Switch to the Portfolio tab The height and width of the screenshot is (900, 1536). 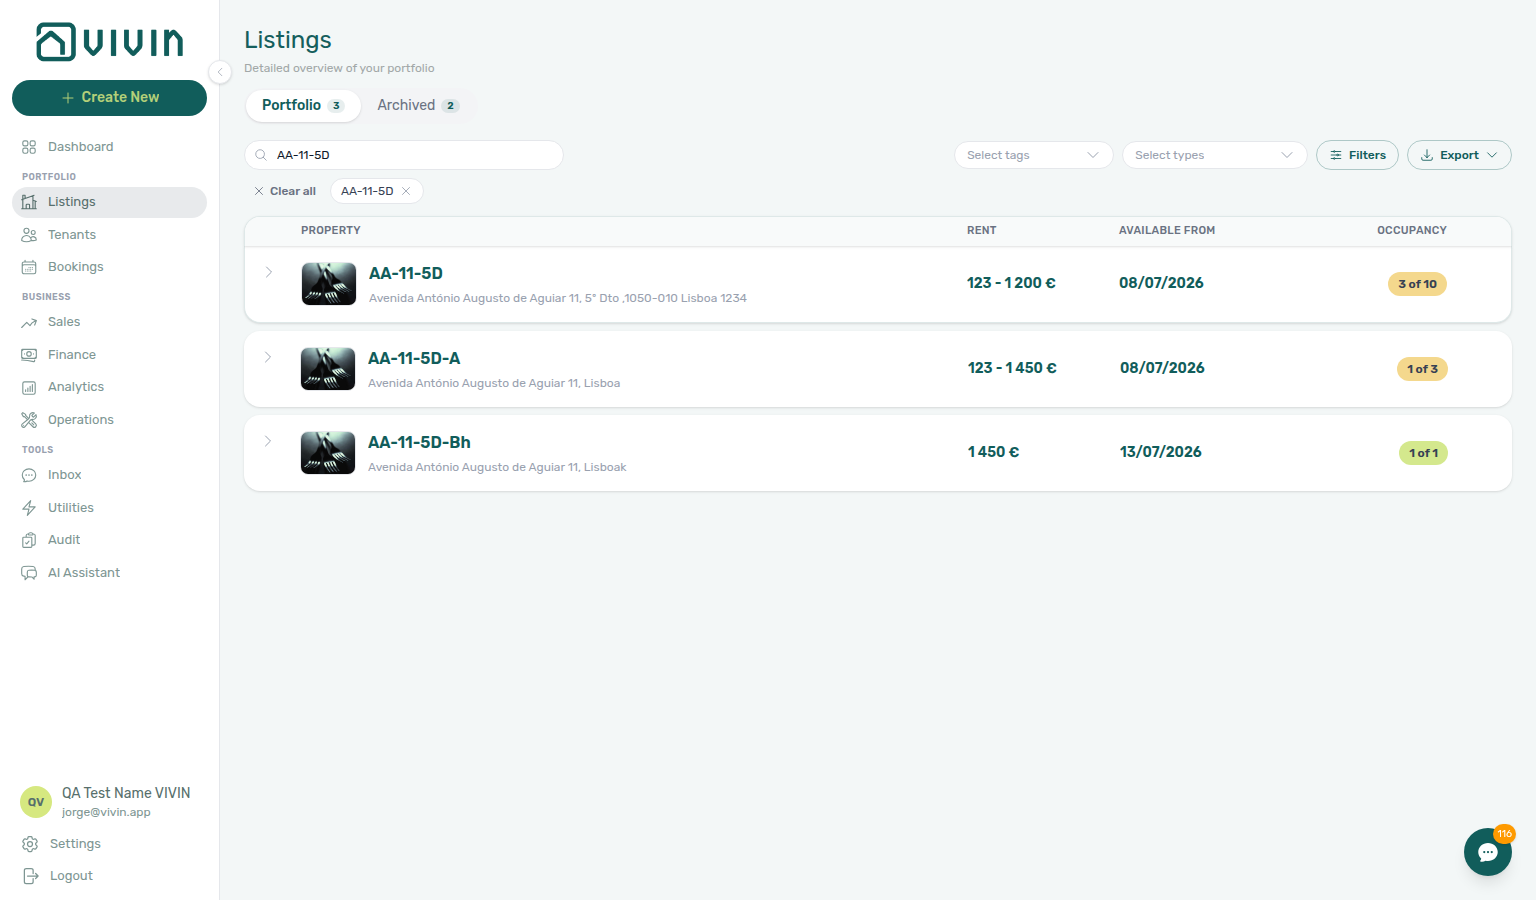click(303, 105)
